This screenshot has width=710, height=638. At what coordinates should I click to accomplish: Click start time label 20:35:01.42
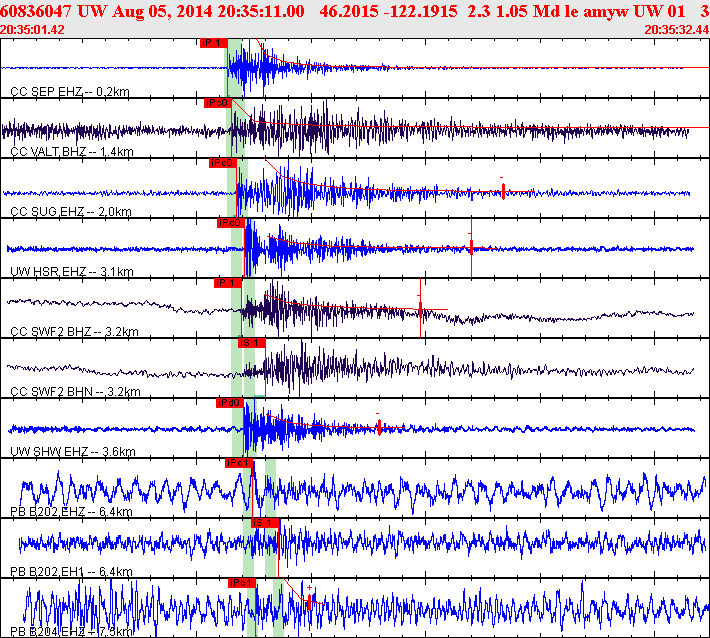click(32, 30)
